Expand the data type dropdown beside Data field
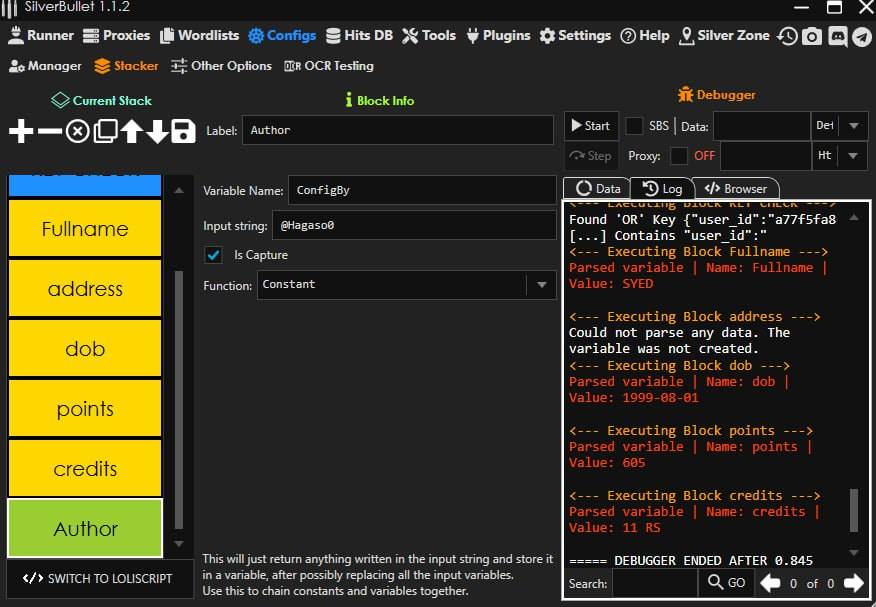The height and width of the screenshot is (607, 876). point(853,126)
